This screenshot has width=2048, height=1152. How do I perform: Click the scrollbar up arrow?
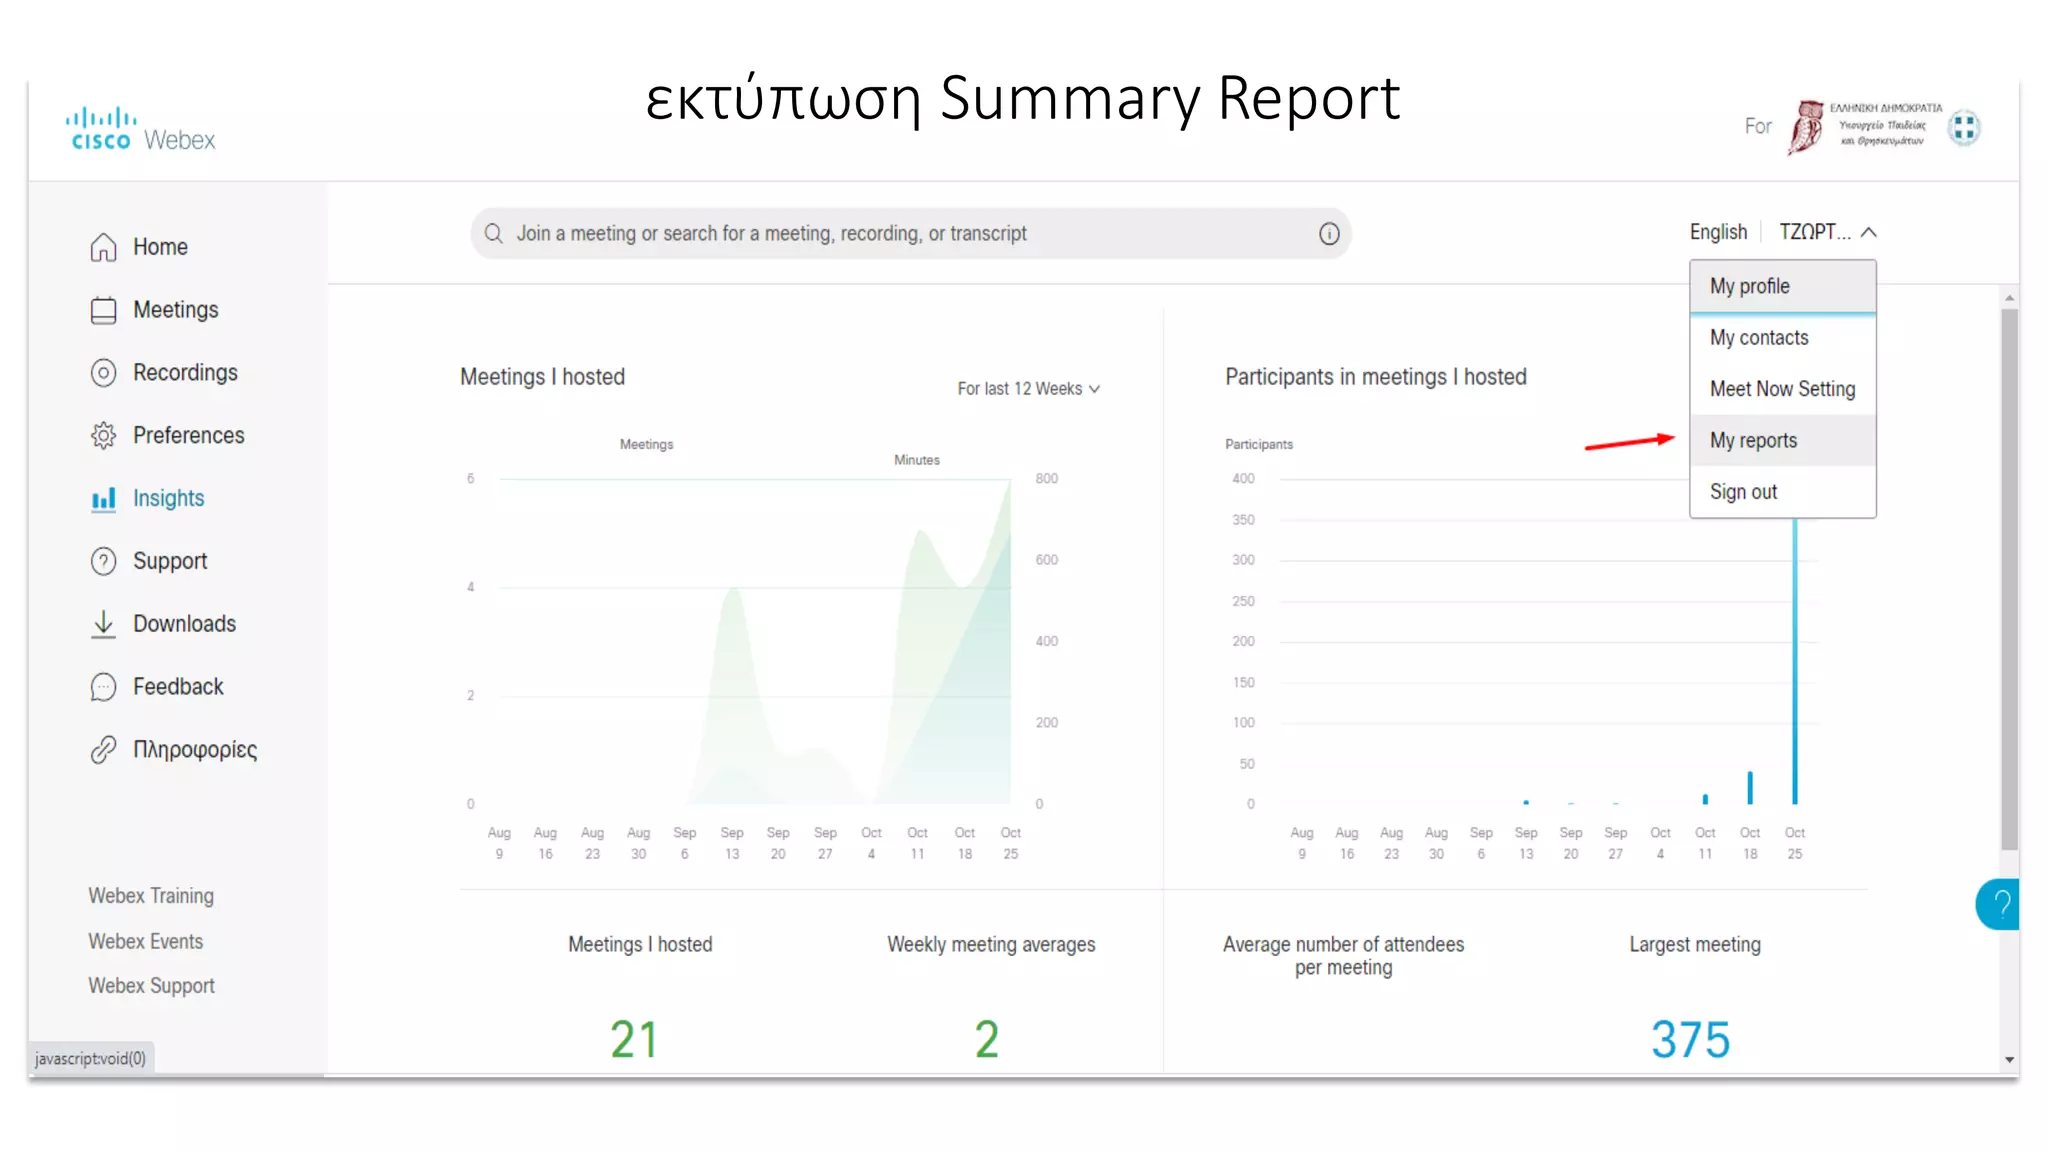(2009, 298)
